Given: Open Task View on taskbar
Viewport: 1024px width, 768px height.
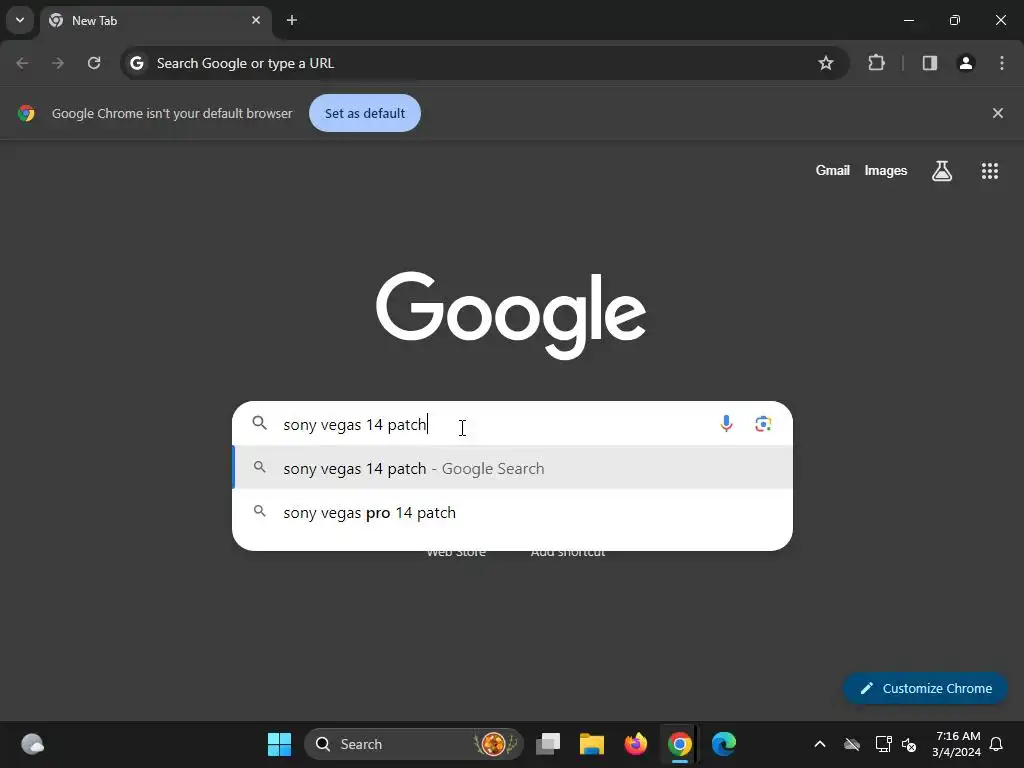Looking at the screenshot, I should click(548, 744).
